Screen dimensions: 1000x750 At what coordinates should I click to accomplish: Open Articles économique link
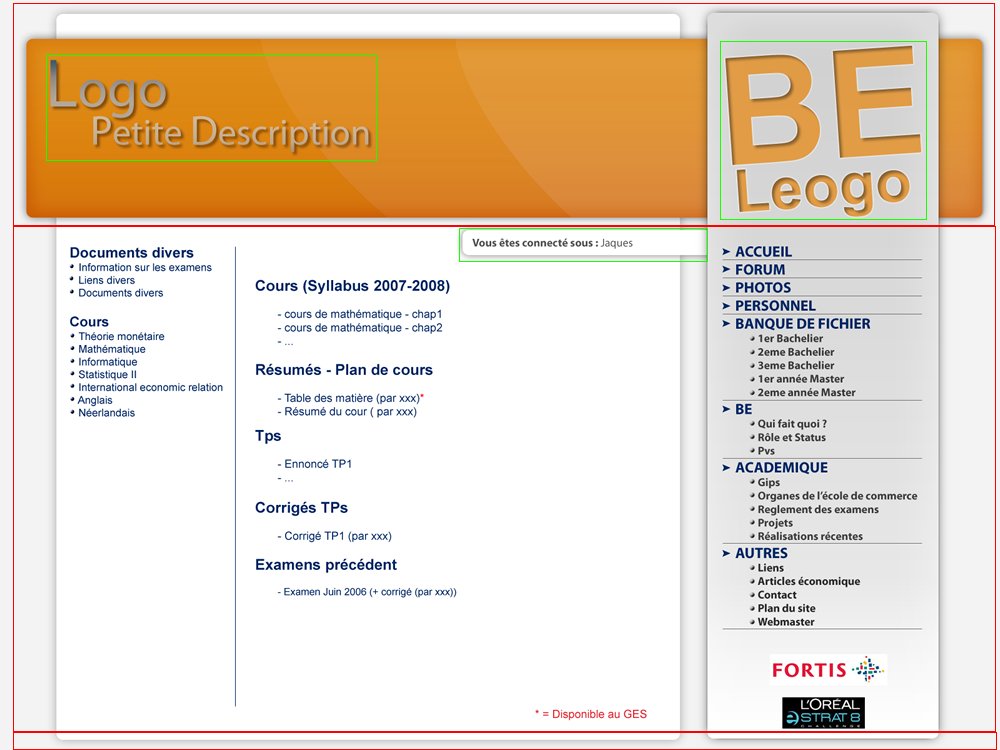(809, 582)
